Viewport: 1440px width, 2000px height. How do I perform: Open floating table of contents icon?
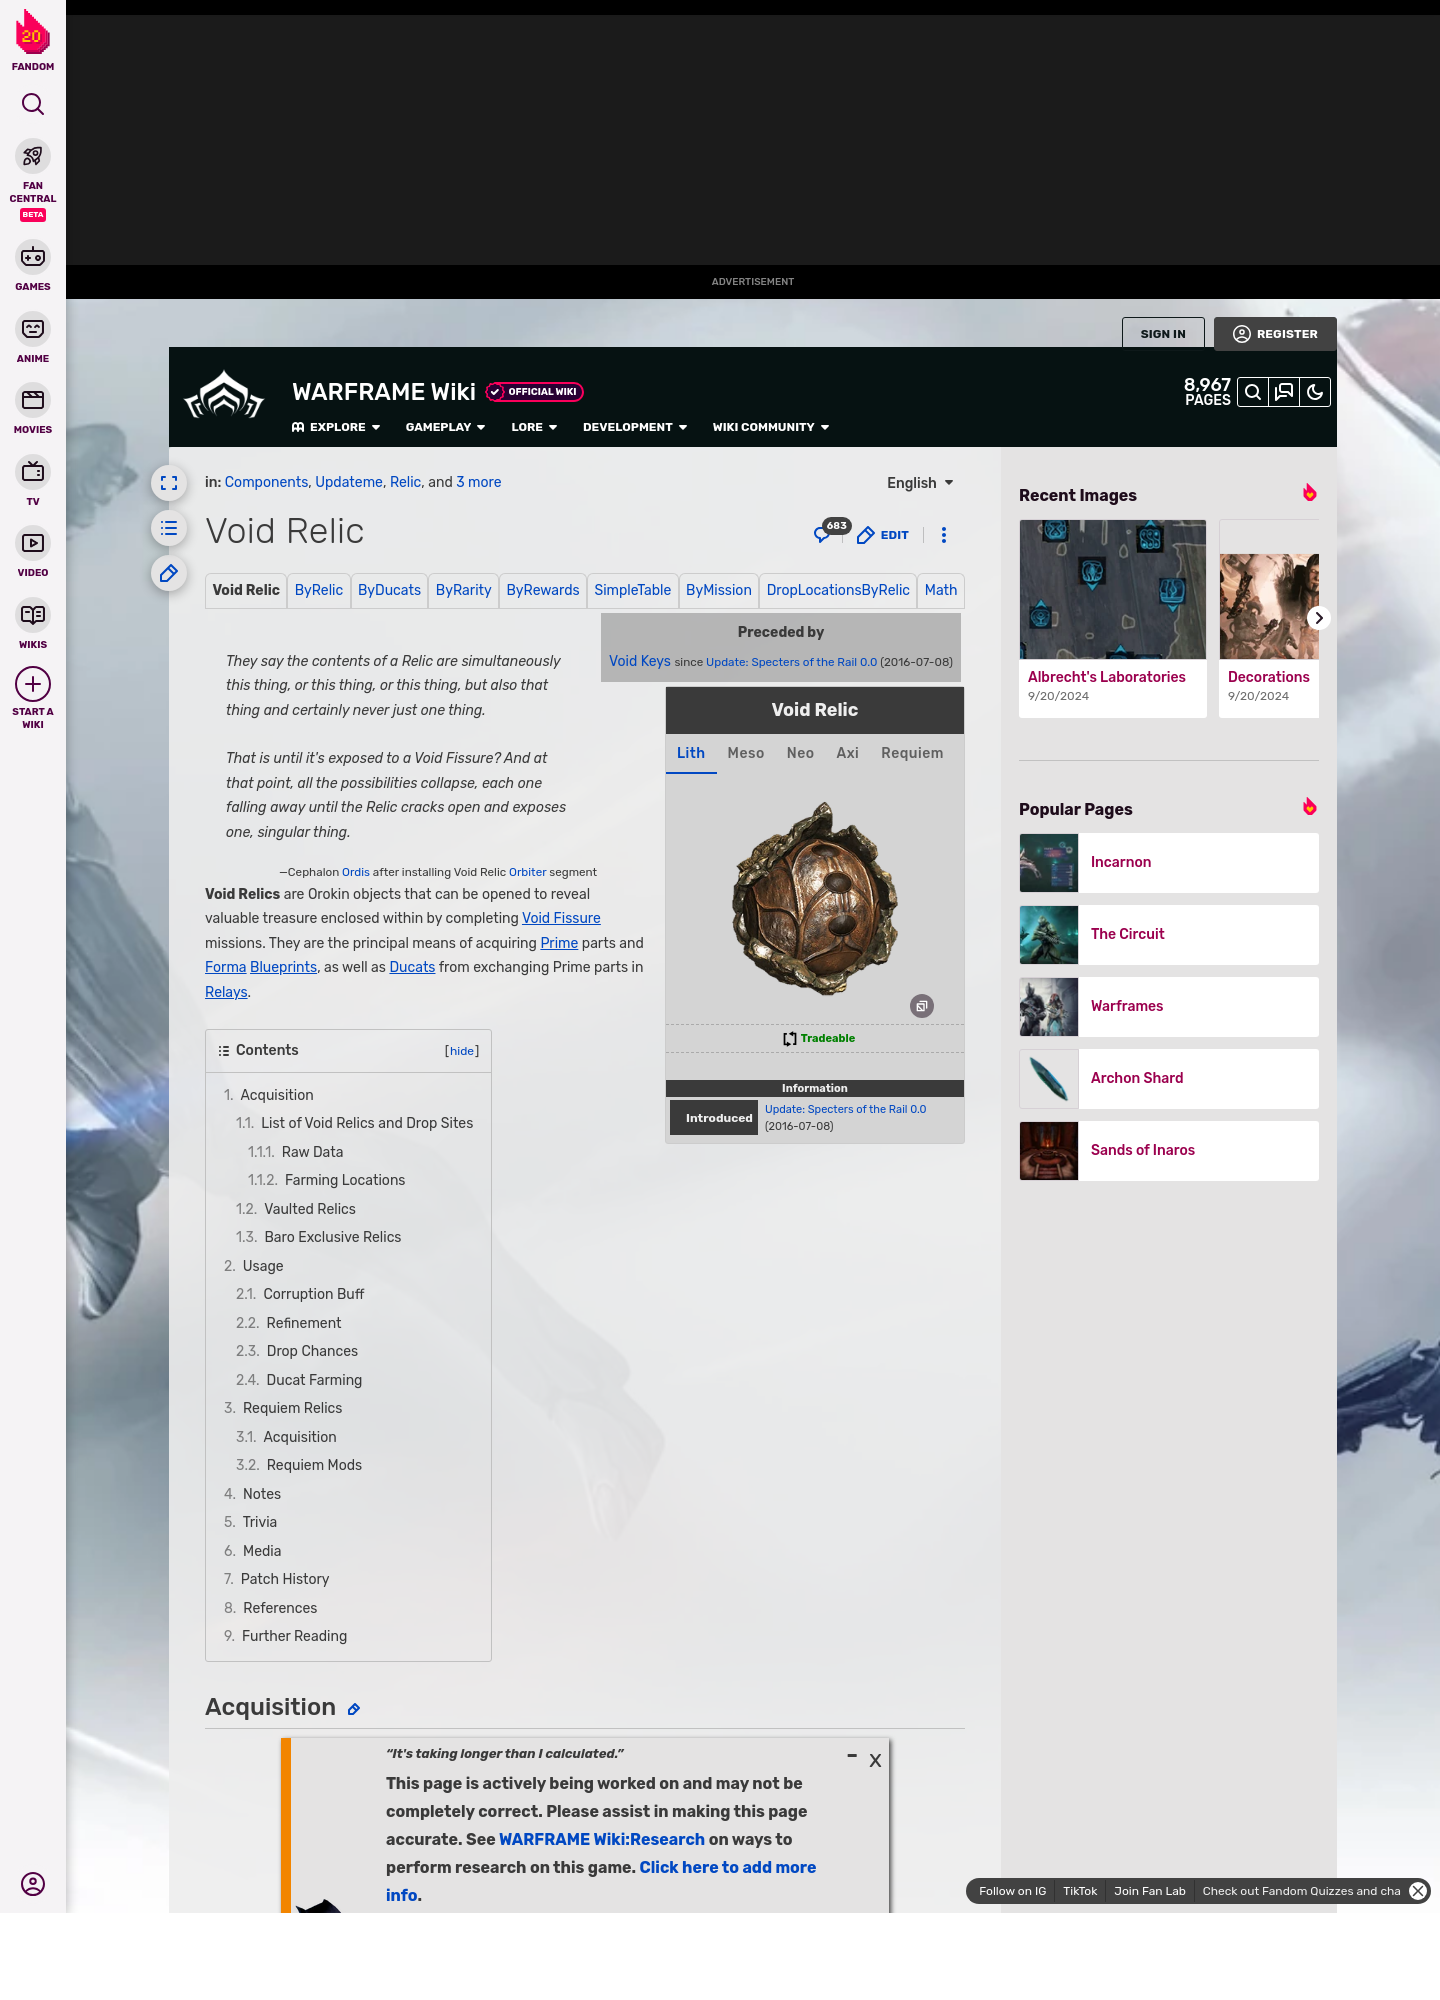tap(169, 528)
